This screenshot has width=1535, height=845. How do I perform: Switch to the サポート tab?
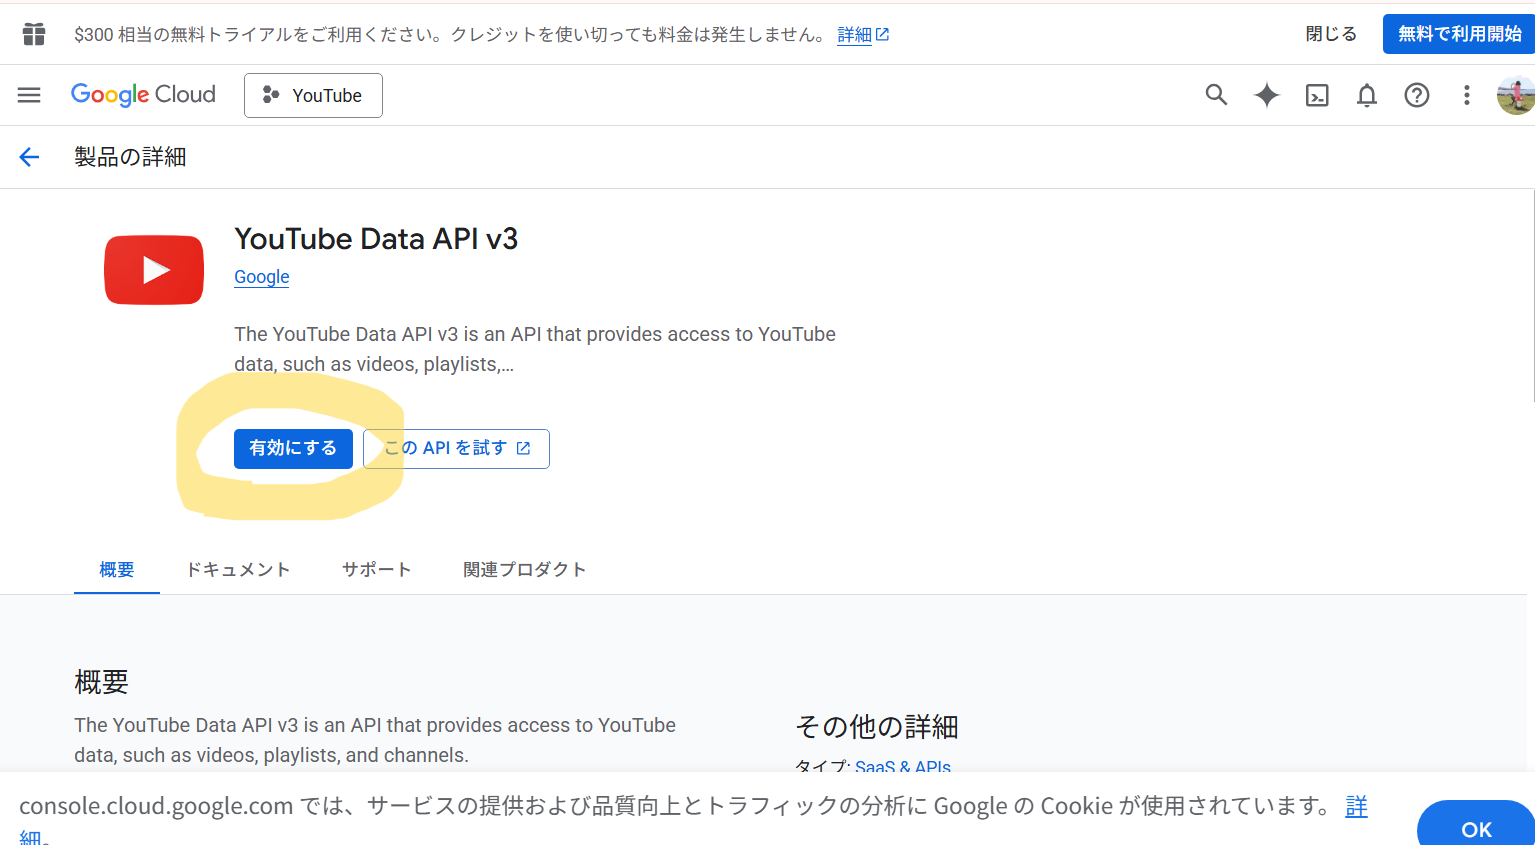point(376,569)
